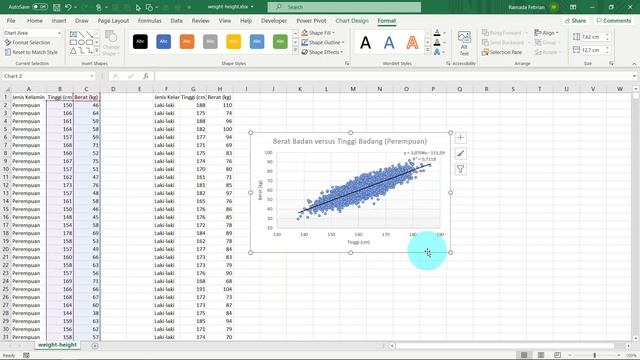Click the Share button
Viewport: 640px width, 360px height.
click(576, 20)
